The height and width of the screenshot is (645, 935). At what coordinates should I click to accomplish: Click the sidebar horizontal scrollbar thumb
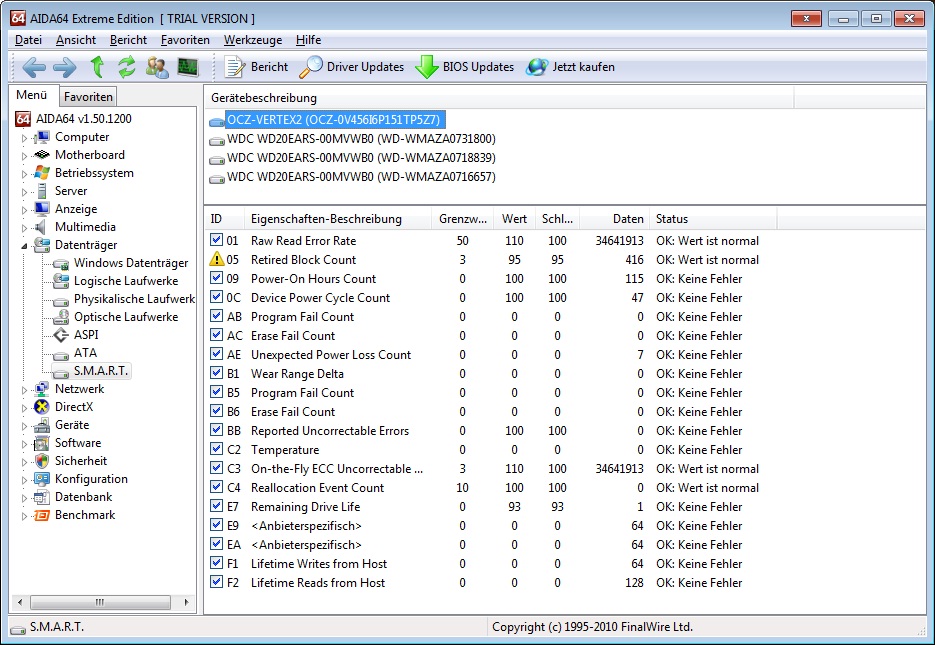[x=100, y=602]
